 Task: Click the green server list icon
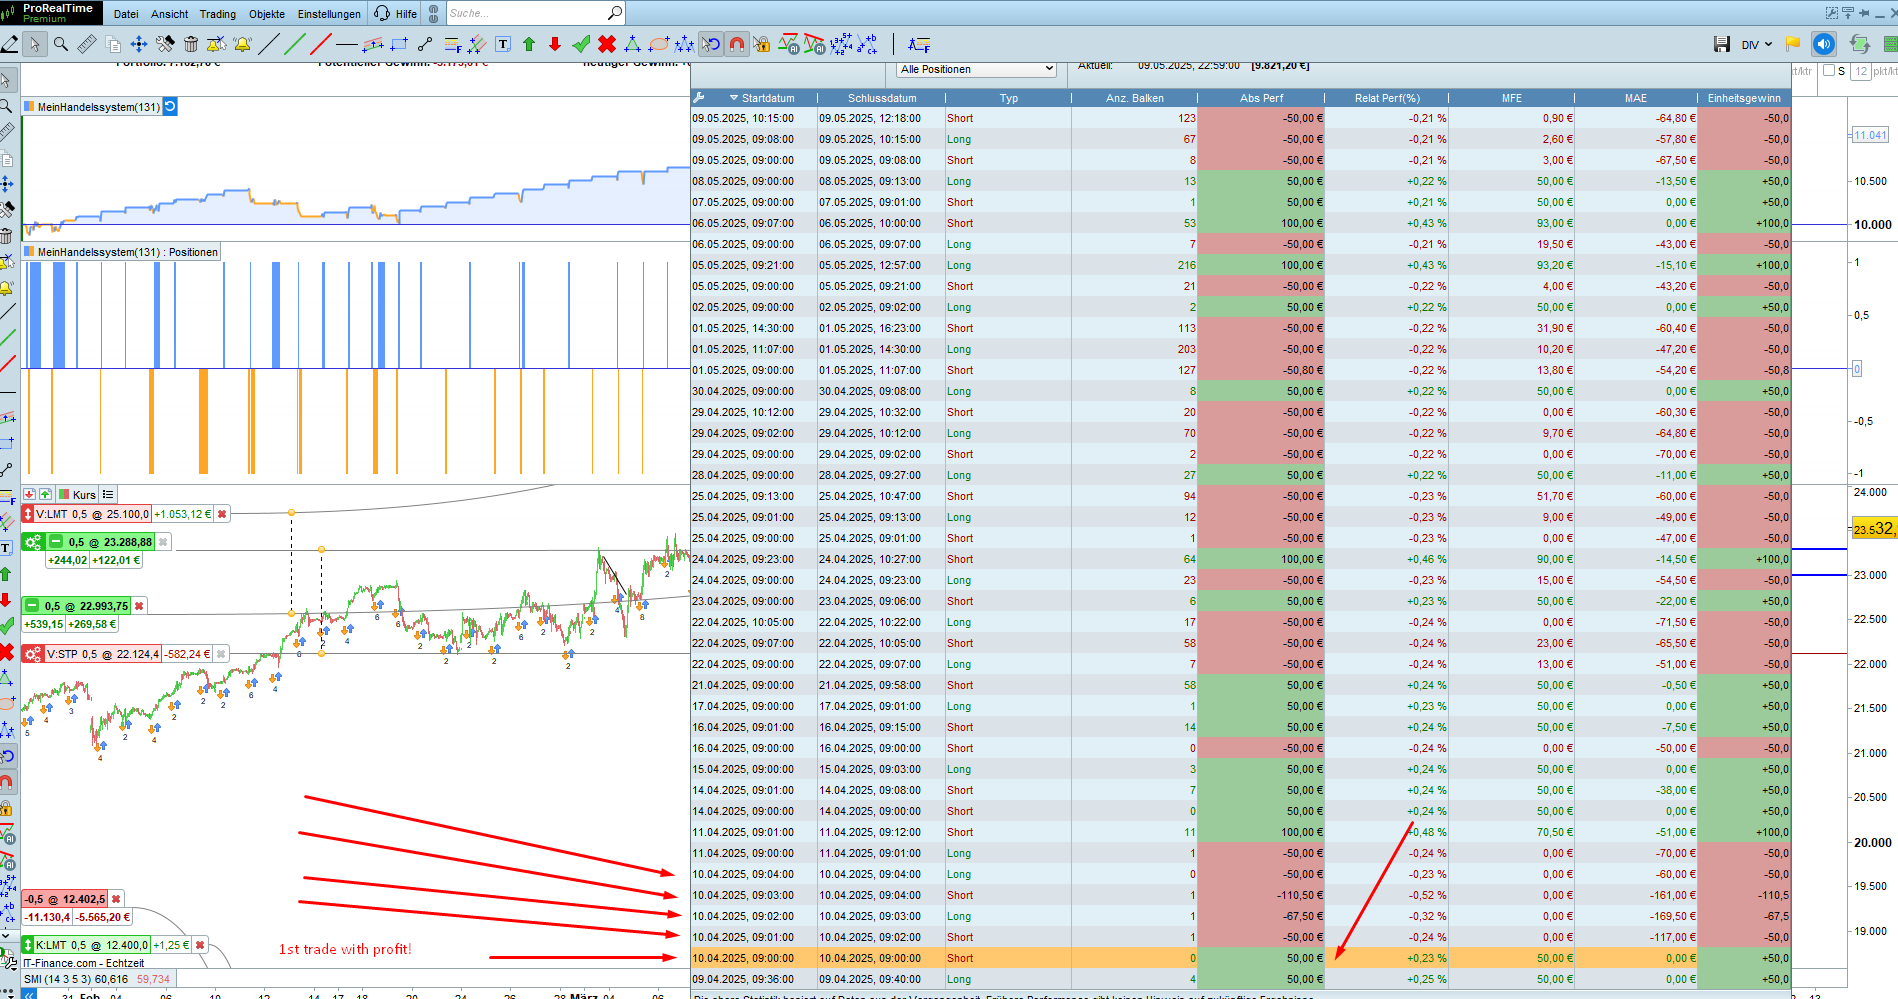click(1890, 44)
